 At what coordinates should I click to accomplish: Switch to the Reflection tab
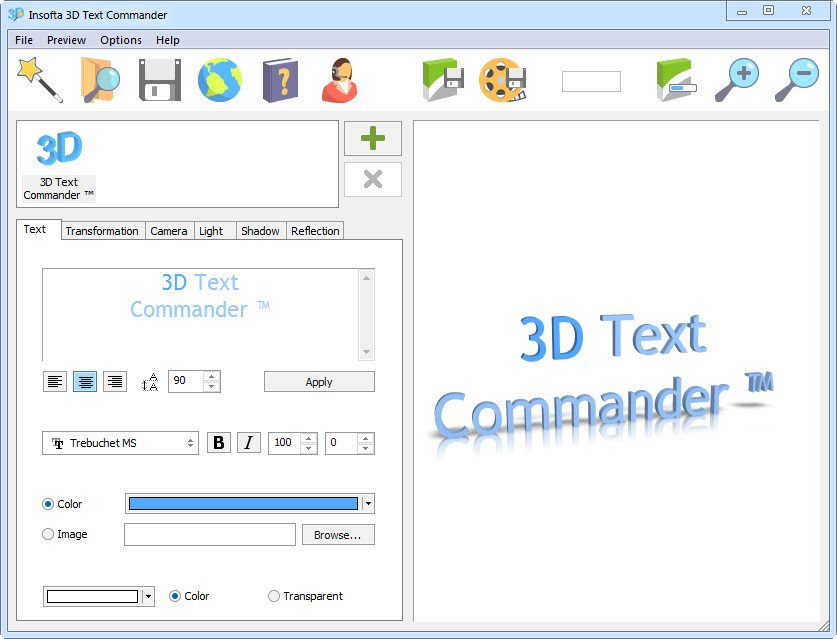tap(315, 231)
